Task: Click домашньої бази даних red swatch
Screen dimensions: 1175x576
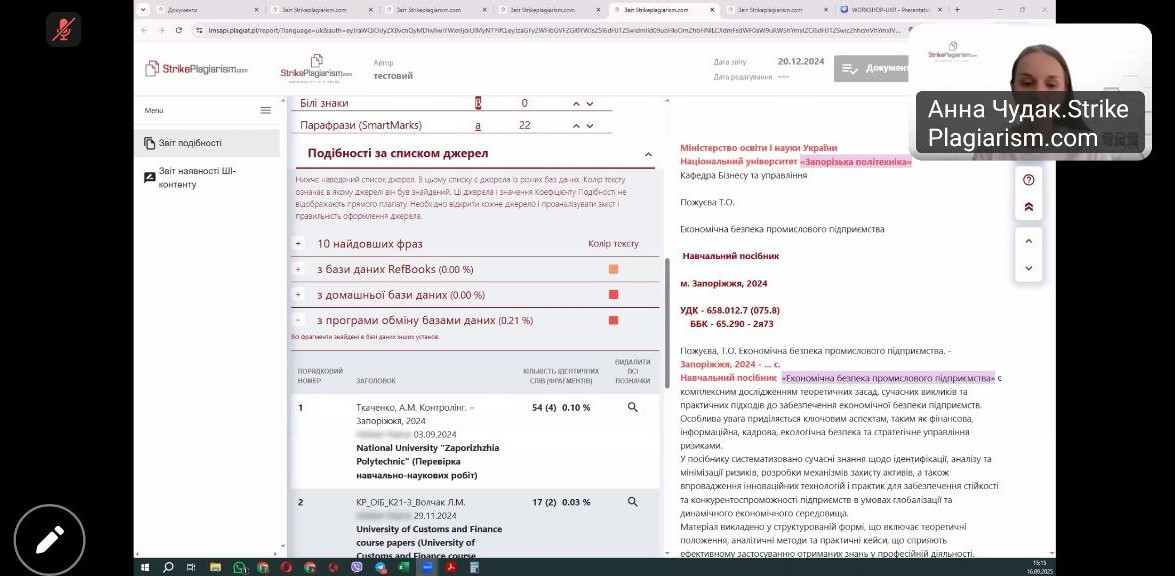Action: [614, 295]
